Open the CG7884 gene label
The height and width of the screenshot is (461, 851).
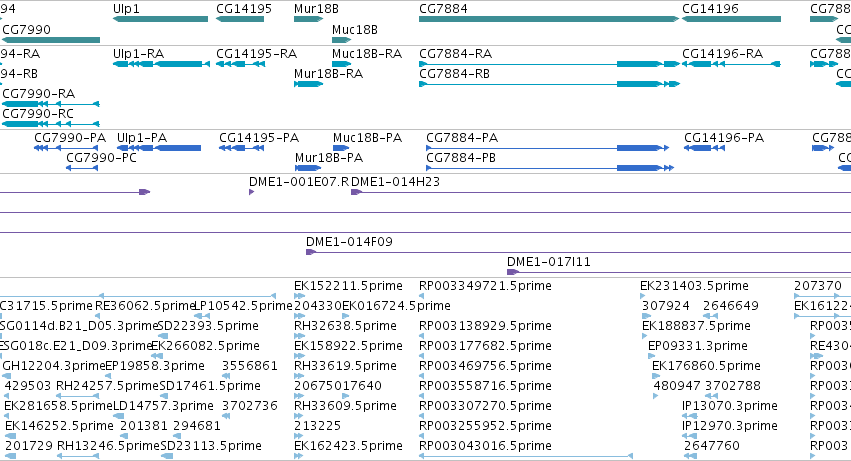443,9
